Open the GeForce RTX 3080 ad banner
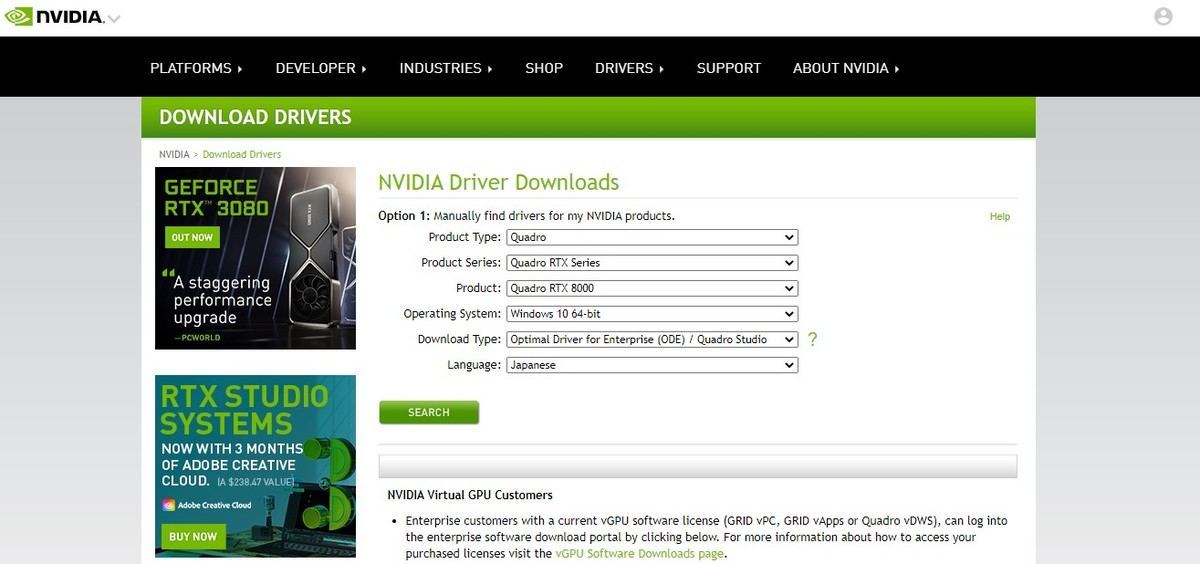Image resolution: width=1200 pixels, height=564 pixels. (255, 258)
